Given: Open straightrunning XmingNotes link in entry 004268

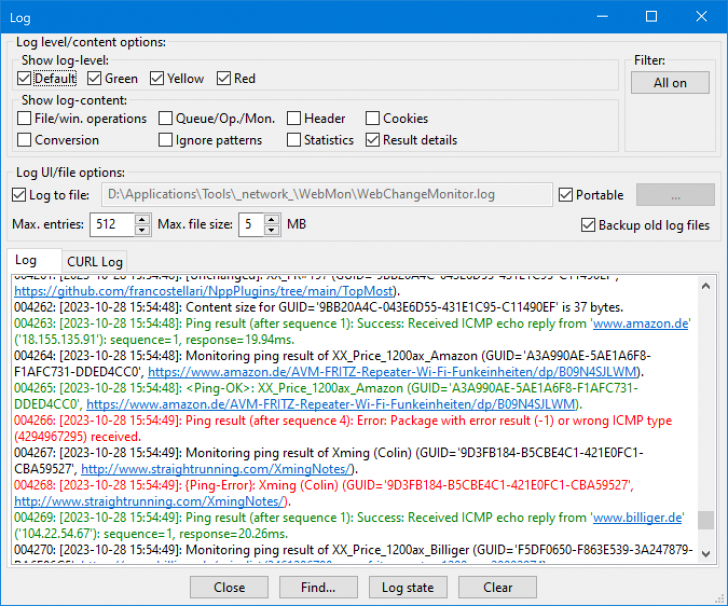Looking at the screenshot, I should [149, 502].
